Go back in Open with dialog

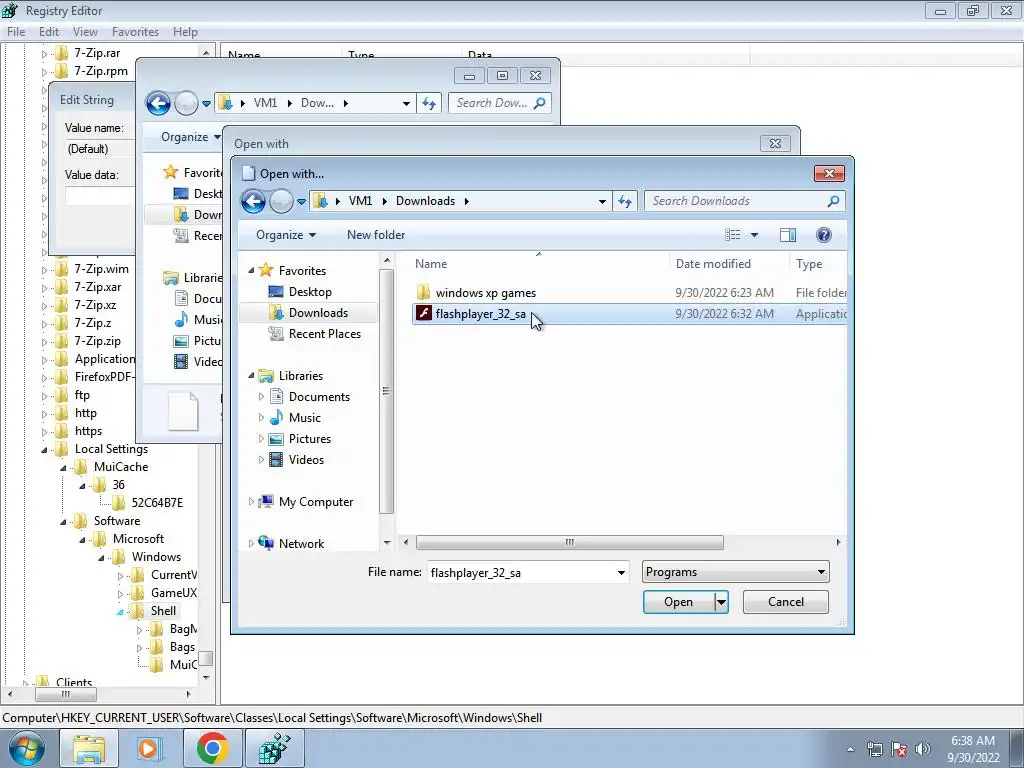(253, 201)
